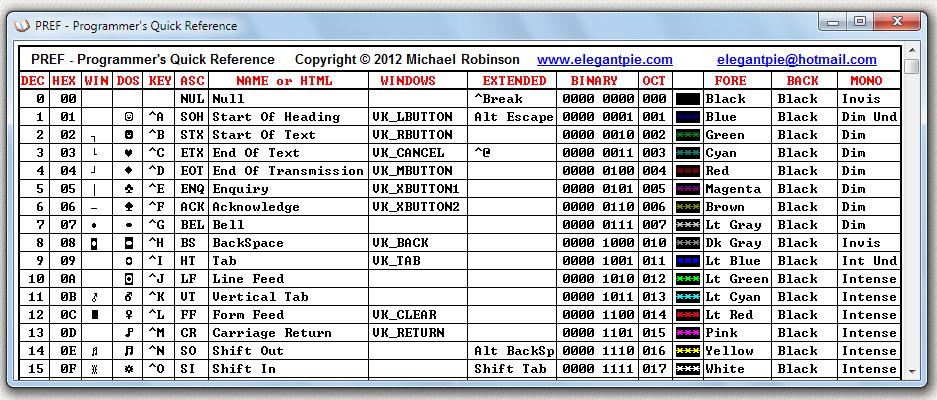937x400 pixels.
Task: Click the DOS male symbol in row 11
Action: coord(128,297)
